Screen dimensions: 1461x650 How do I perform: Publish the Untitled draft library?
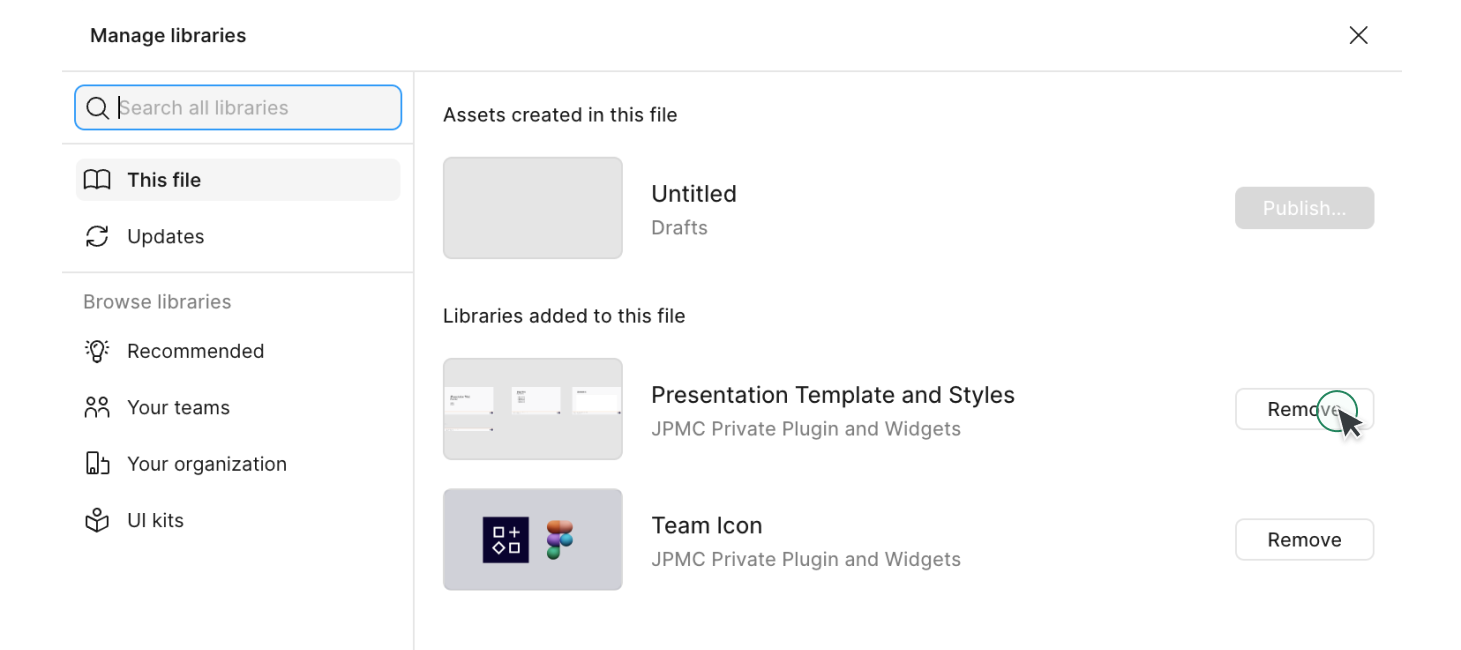pos(1304,208)
